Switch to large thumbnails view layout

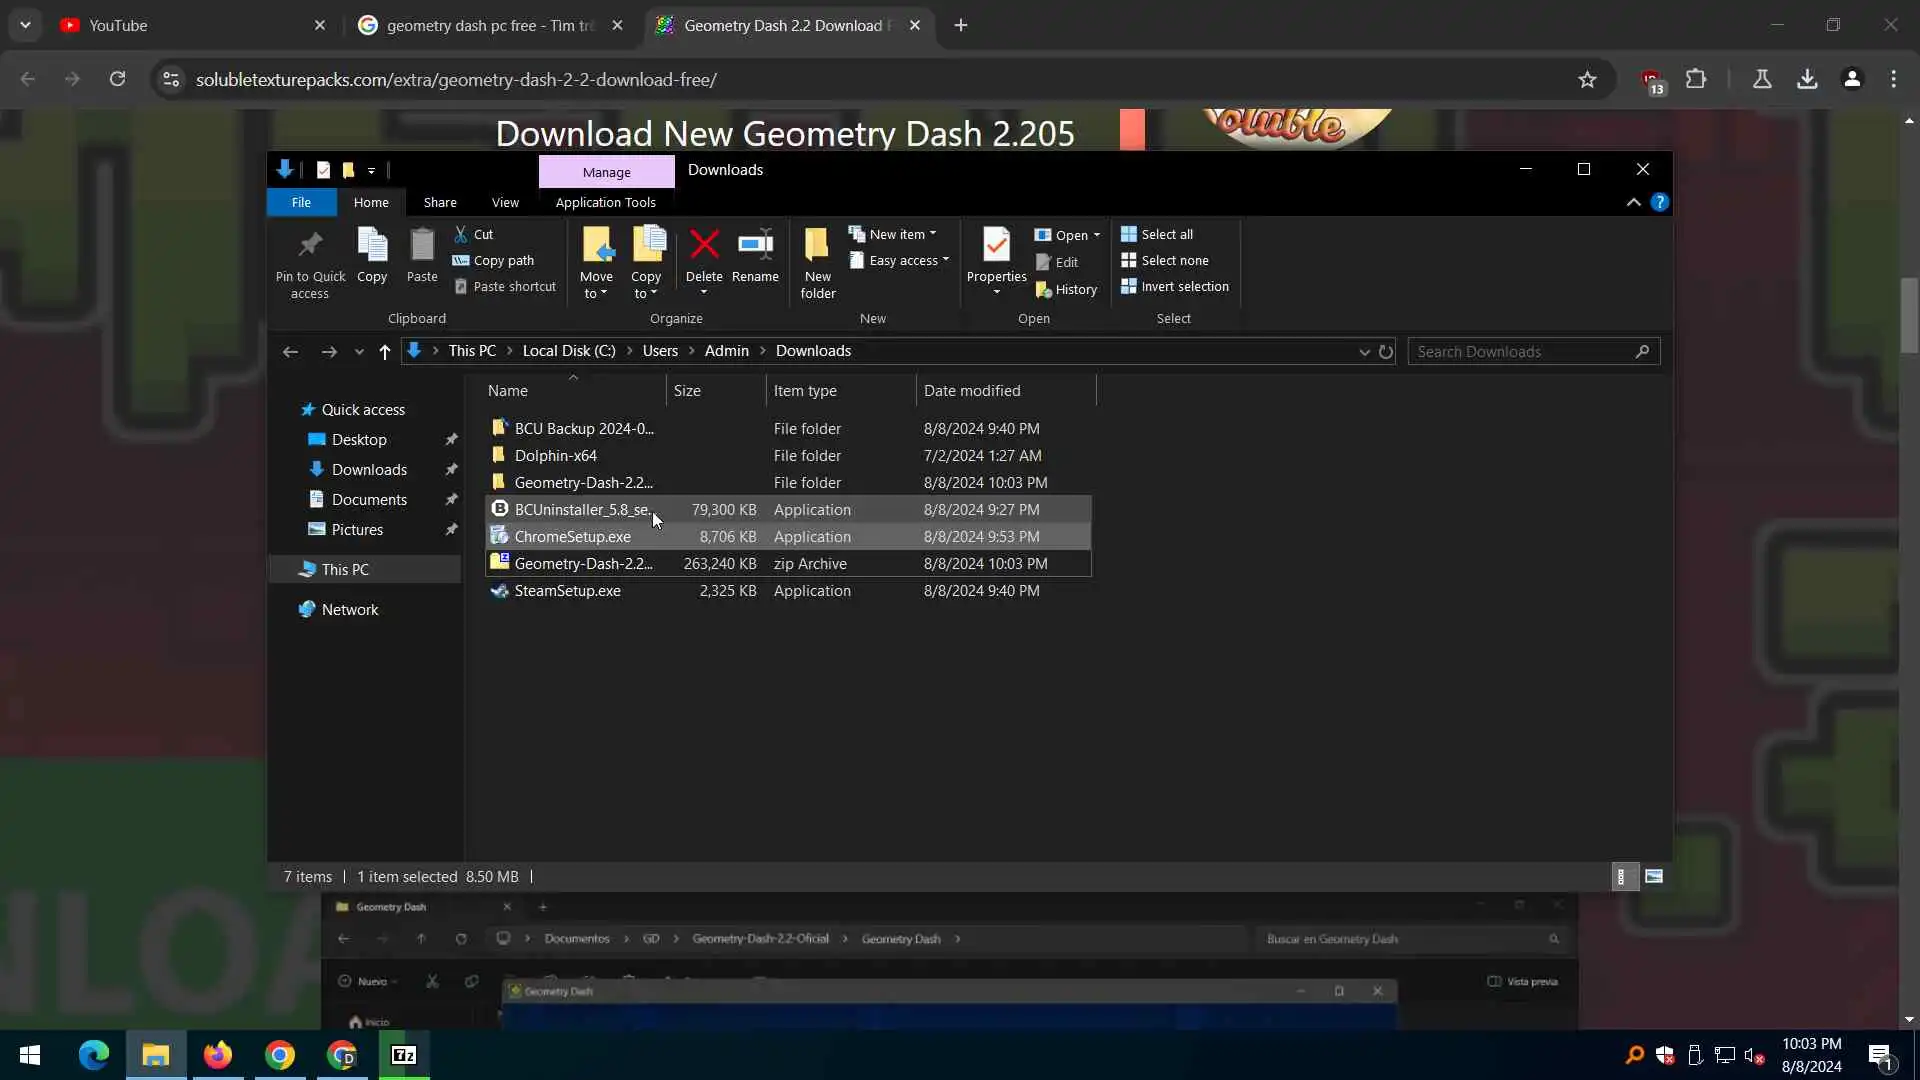pyautogui.click(x=1654, y=877)
